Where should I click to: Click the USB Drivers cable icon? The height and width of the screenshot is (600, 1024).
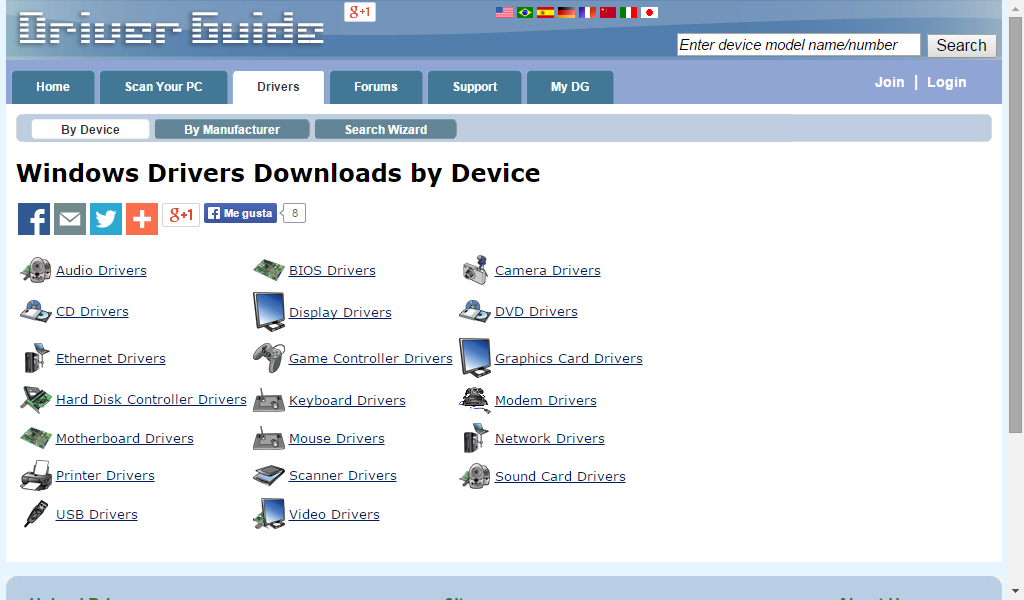point(36,513)
